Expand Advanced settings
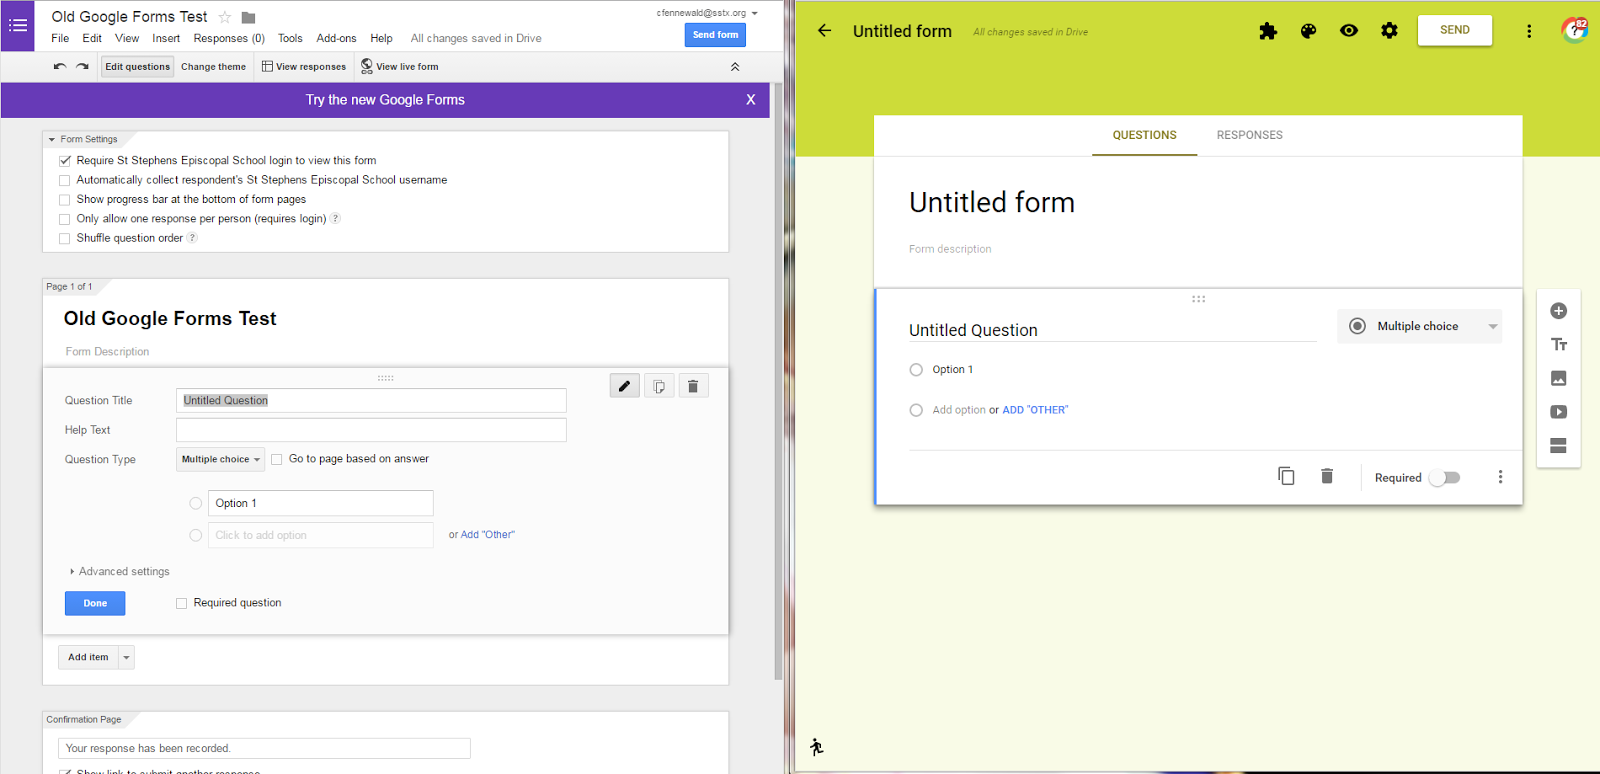The height and width of the screenshot is (774, 1600). coord(118,572)
